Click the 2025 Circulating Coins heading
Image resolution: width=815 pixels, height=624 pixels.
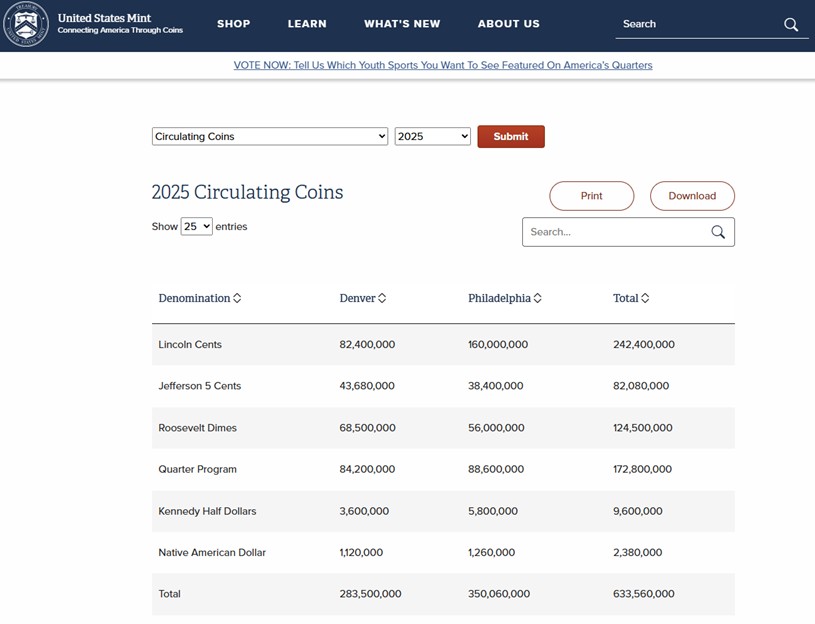247,192
